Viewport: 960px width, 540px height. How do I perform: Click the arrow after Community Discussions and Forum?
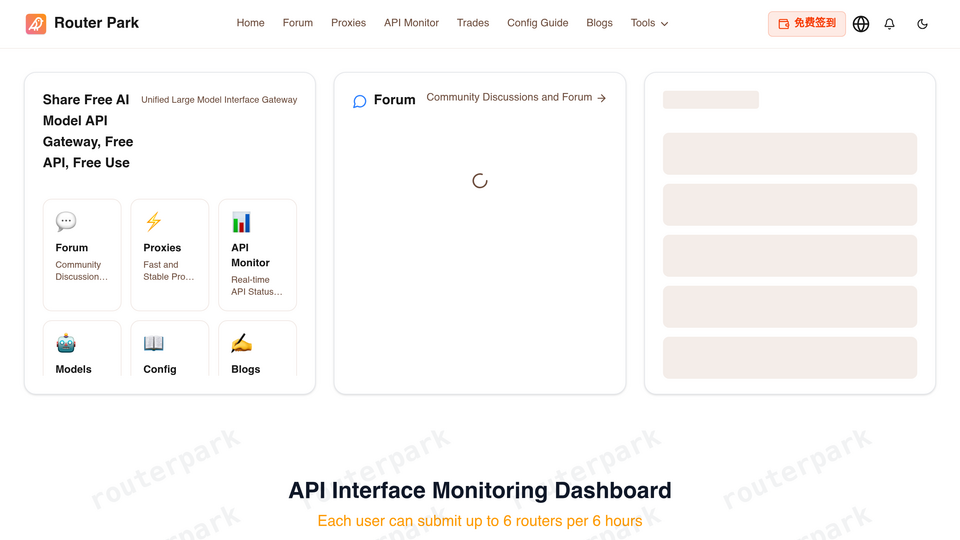pos(601,98)
